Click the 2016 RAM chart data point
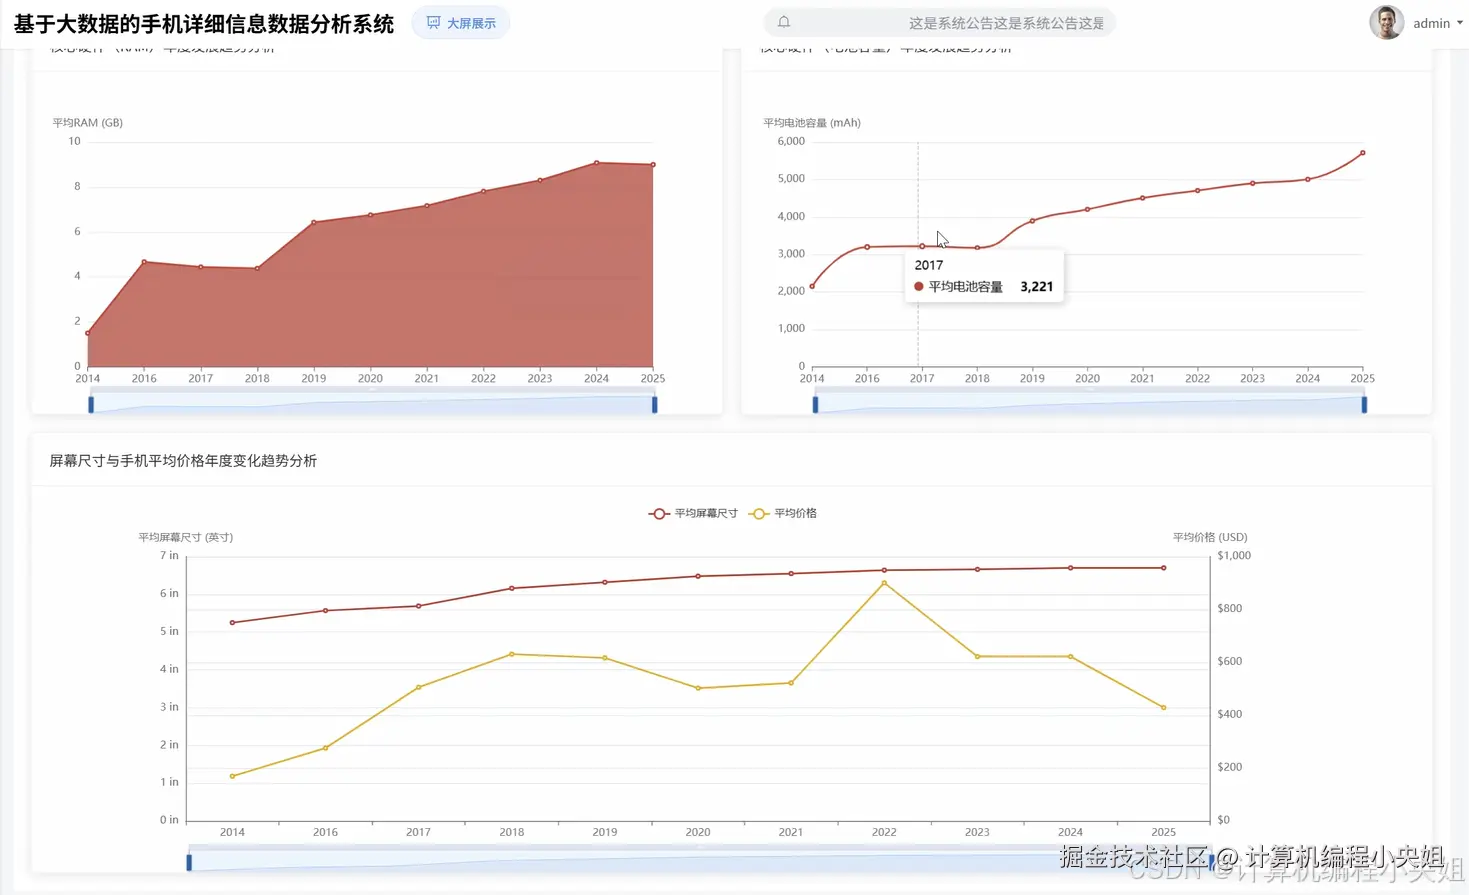 [x=144, y=262]
